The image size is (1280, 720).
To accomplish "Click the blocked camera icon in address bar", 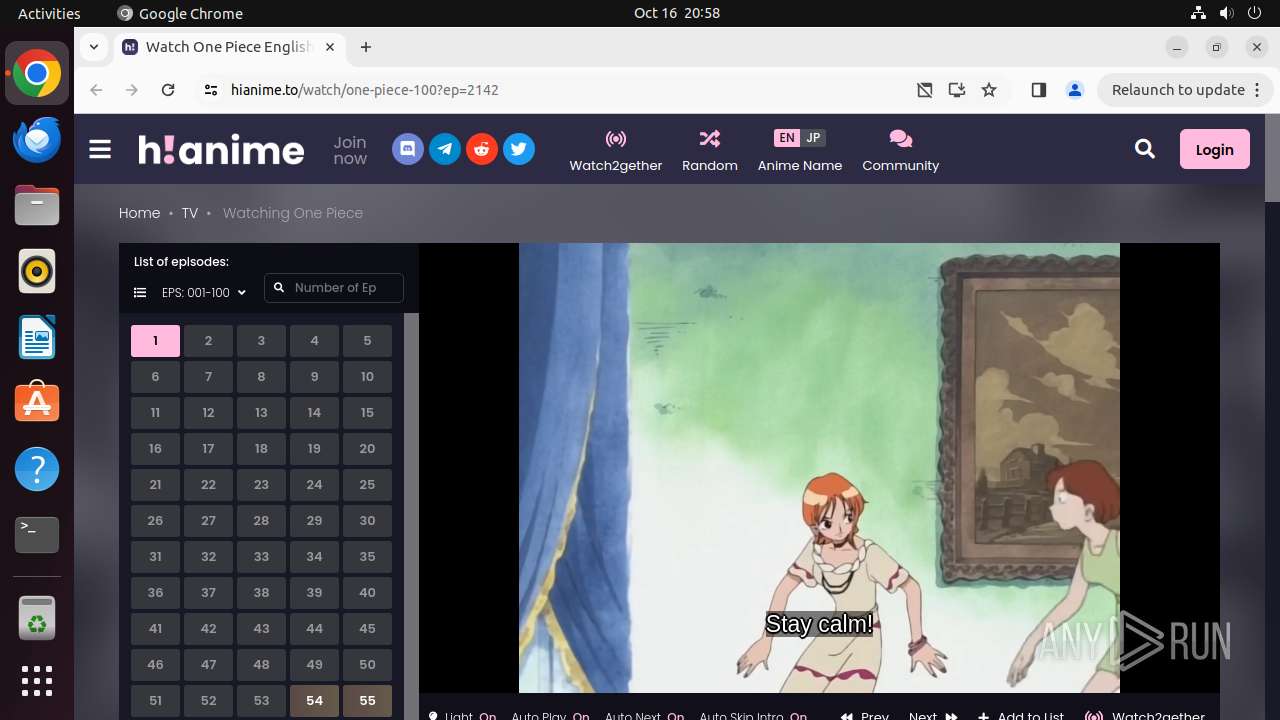I will coord(925,90).
